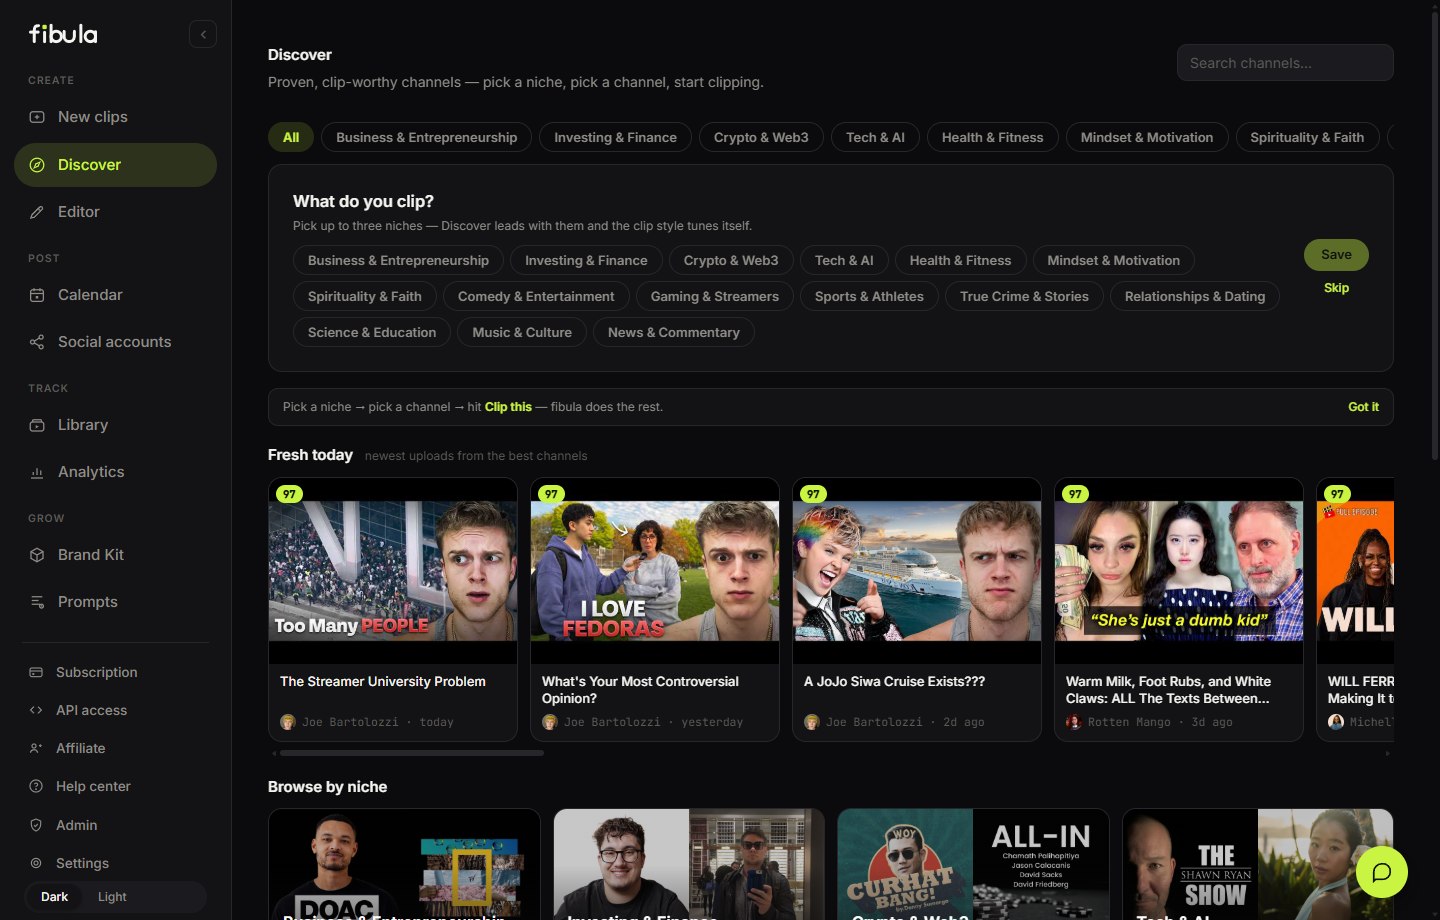1440x920 pixels.
Task: Click the left arrow of the Fresh today scroller
Action: 274,753
